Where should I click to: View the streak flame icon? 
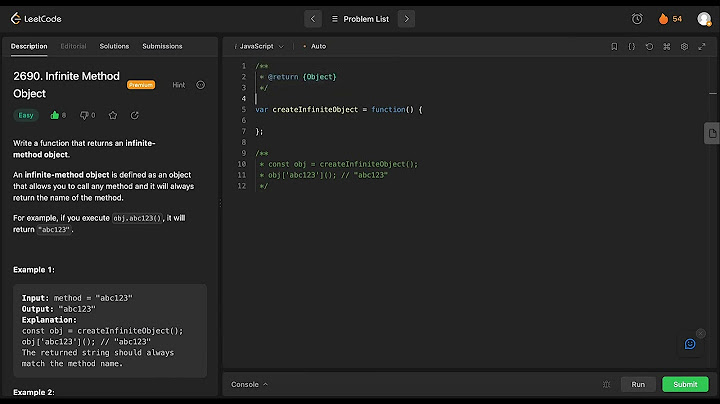pyautogui.click(x=663, y=19)
